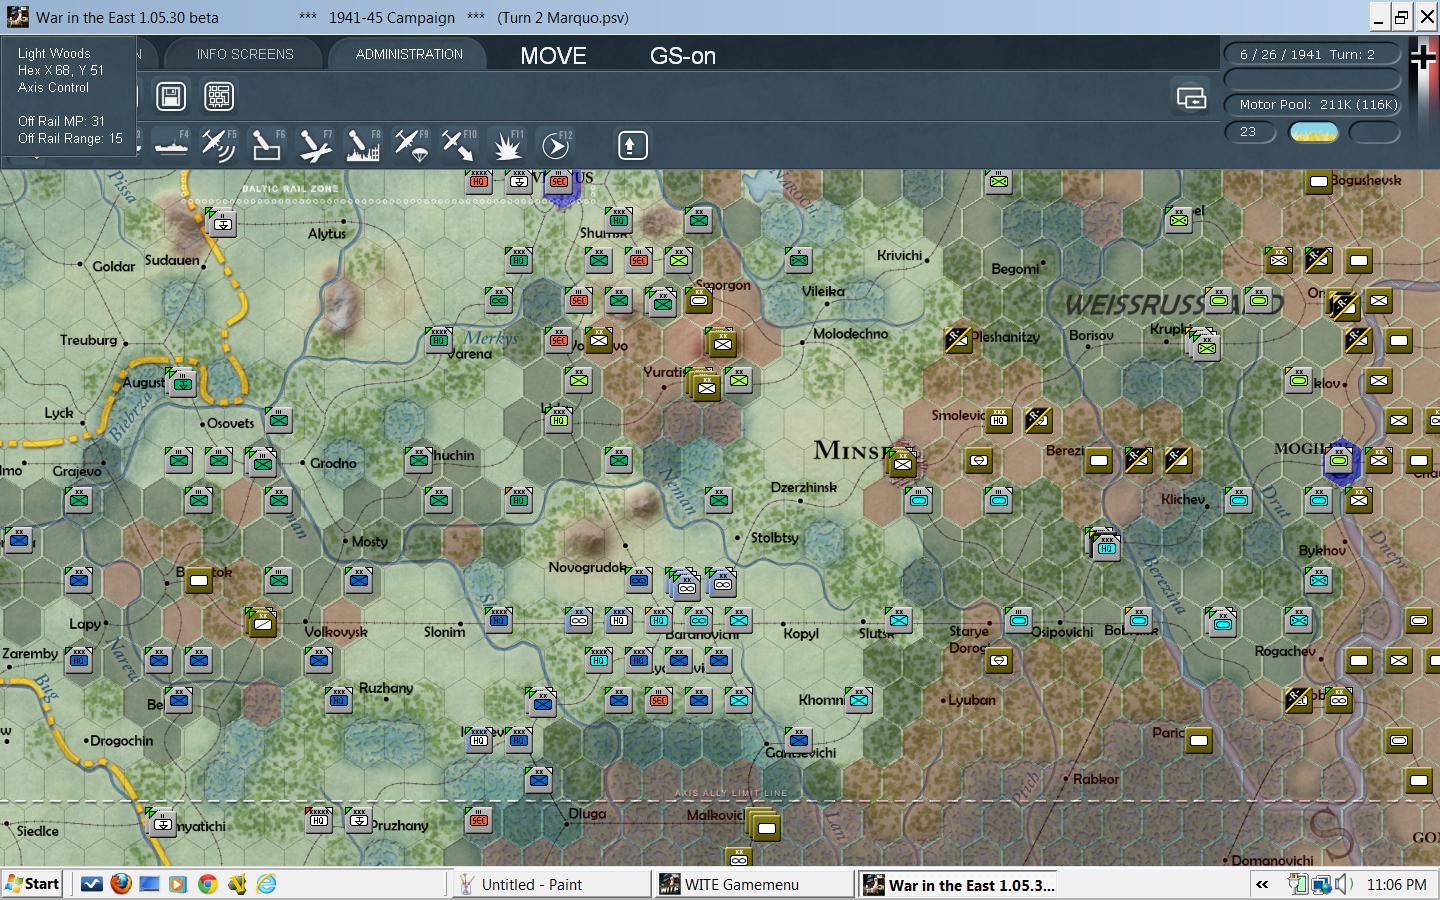Click the Rogachev town label on map
The width and height of the screenshot is (1440, 900).
(1285, 651)
